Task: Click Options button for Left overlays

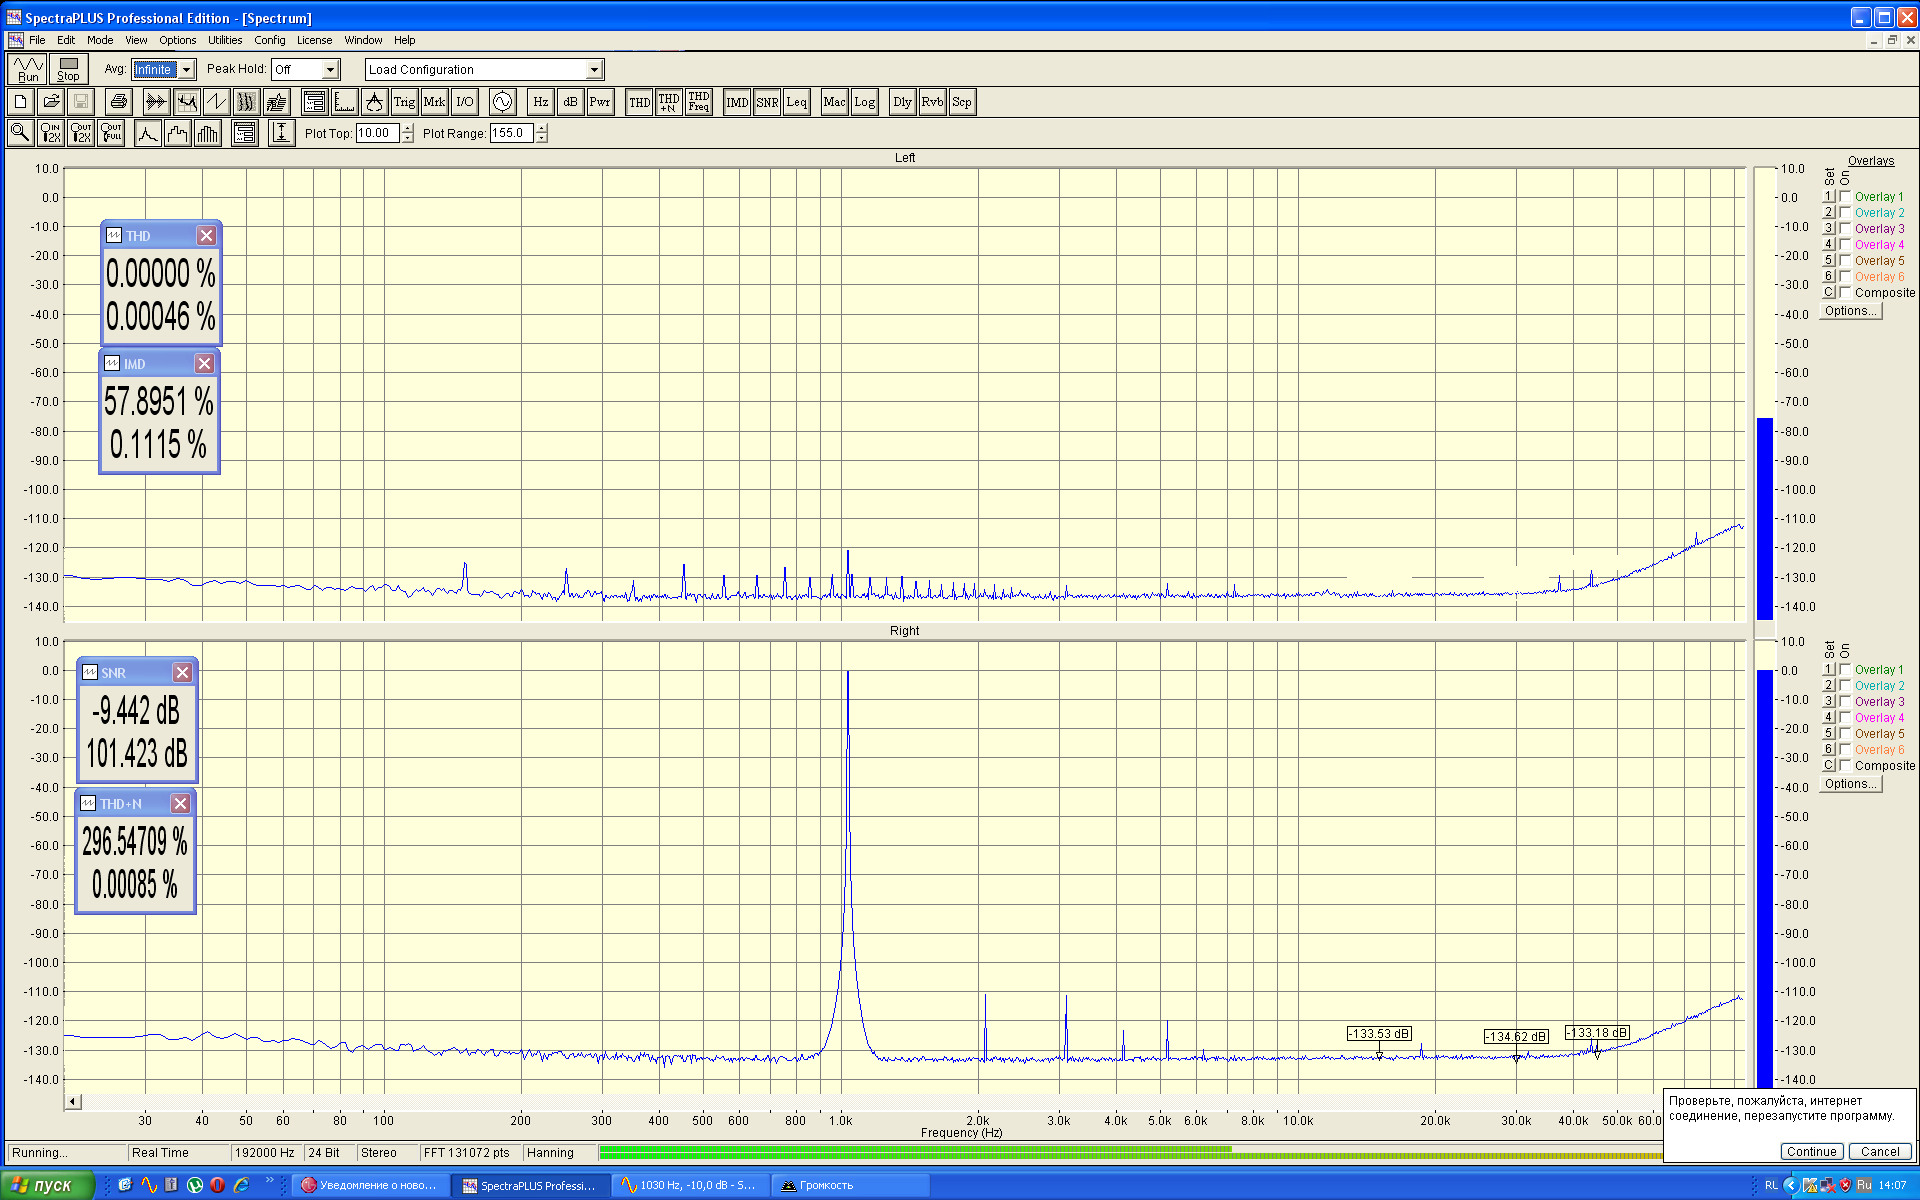Action: pos(1850,311)
